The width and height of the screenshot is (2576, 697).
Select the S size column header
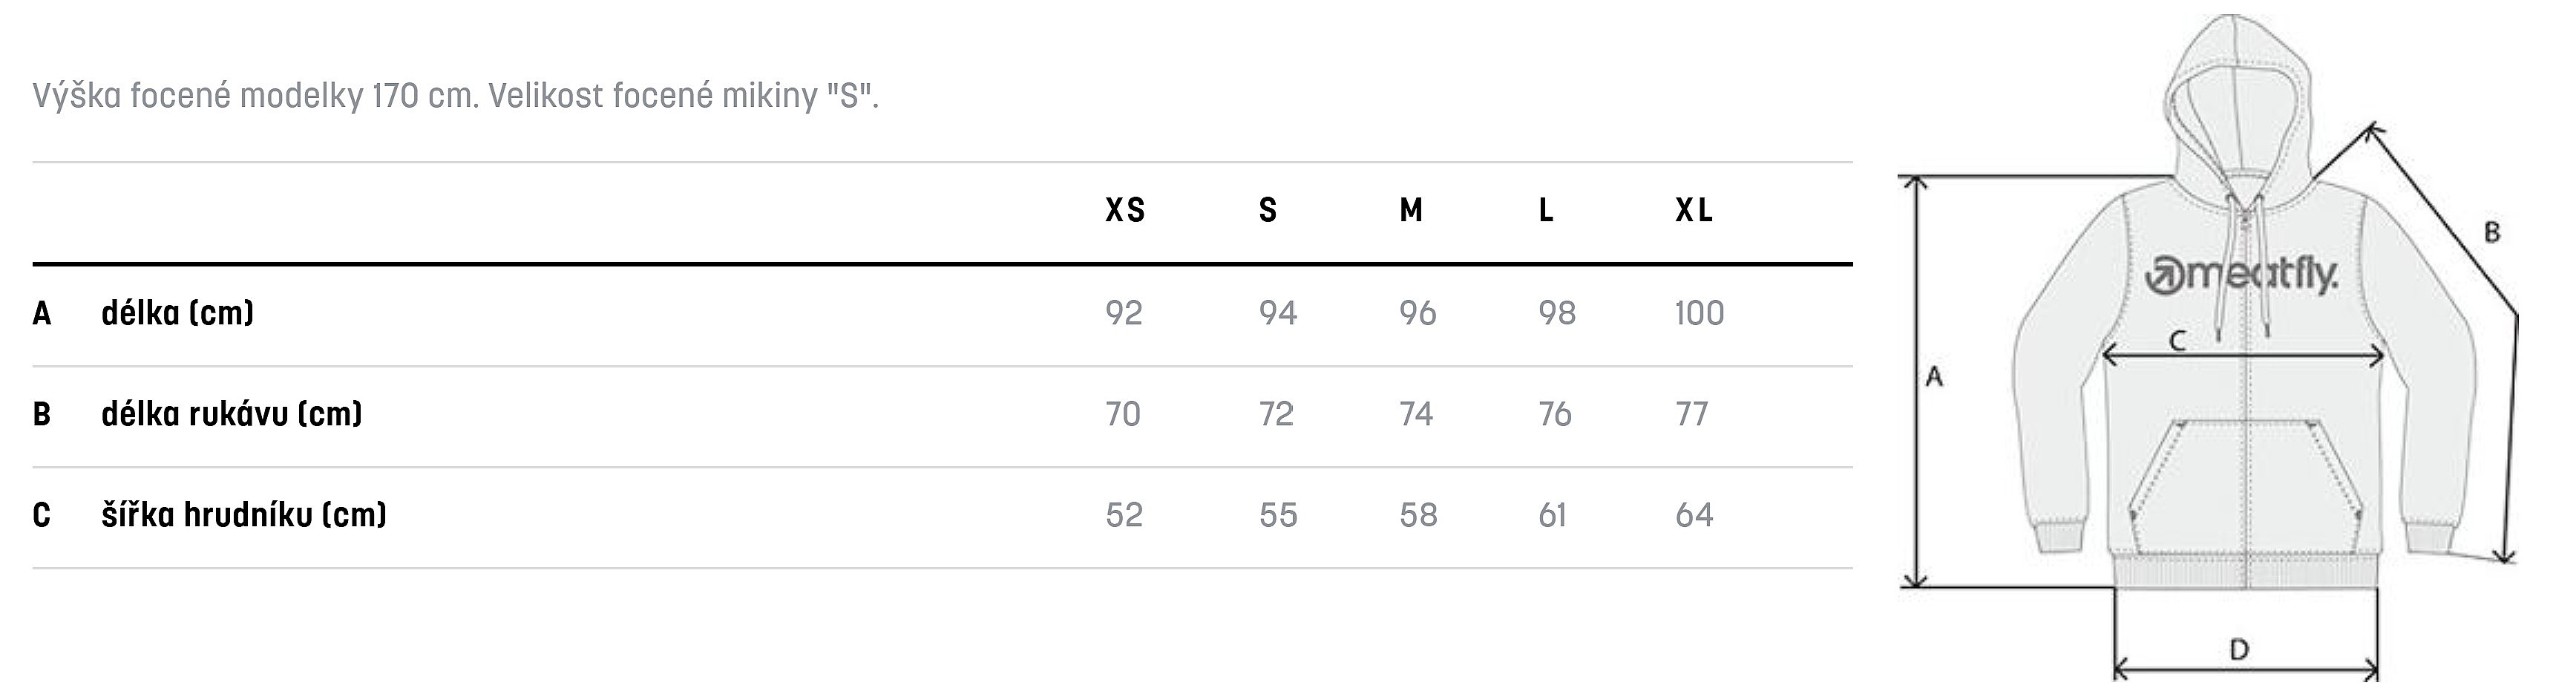[x=1268, y=210]
